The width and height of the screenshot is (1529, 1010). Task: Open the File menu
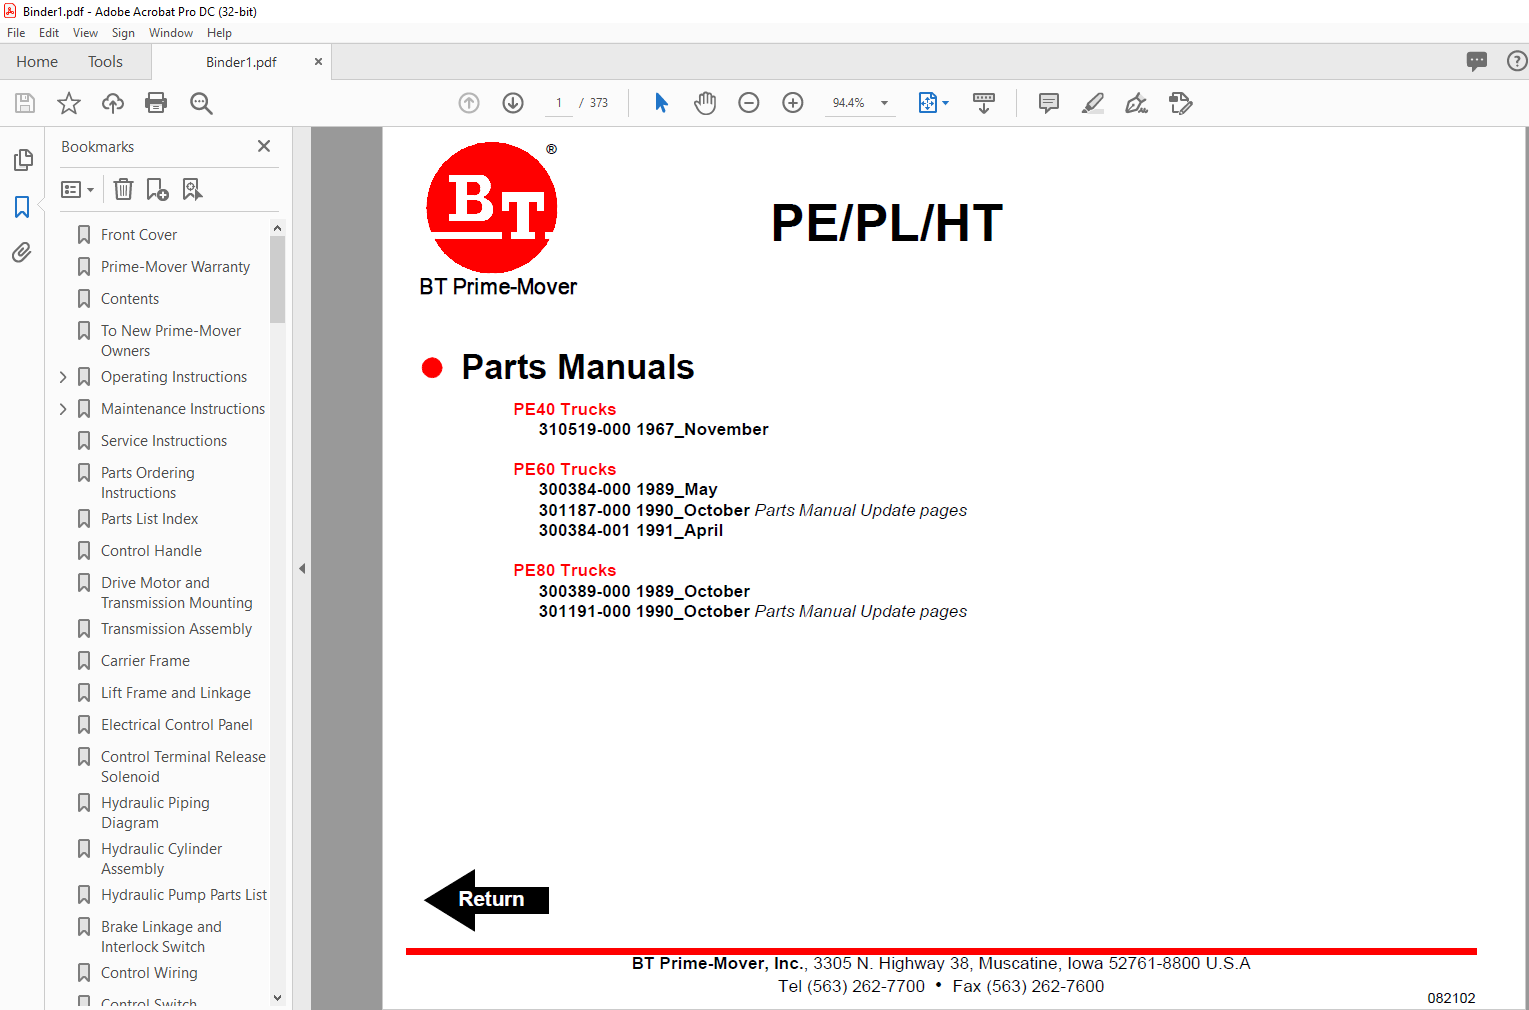(x=16, y=33)
